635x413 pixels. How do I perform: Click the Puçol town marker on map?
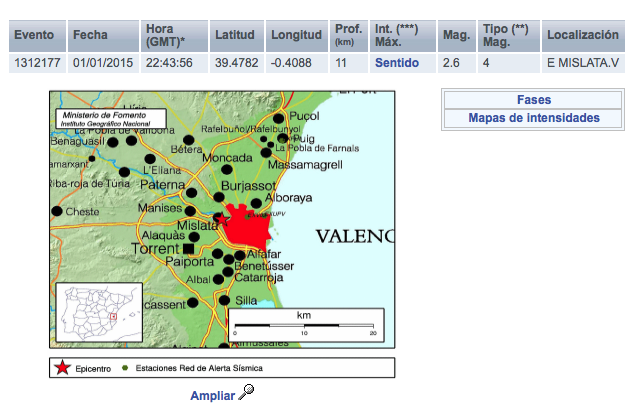click(x=278, y=119)
